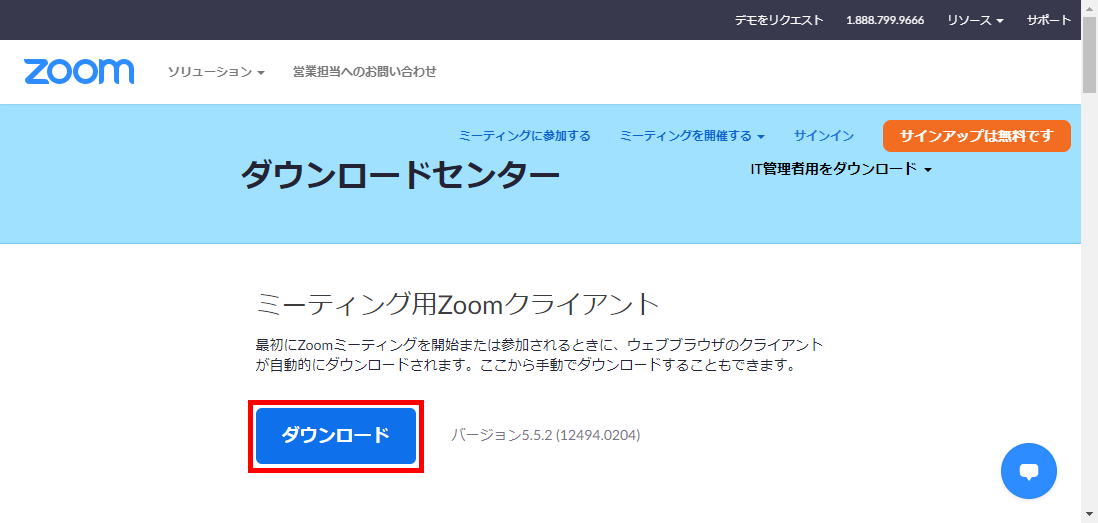Image resolution: width=1098 pixels, height=523 pixels.
Task: Click the サインイン link
Action: coord(824,136)
